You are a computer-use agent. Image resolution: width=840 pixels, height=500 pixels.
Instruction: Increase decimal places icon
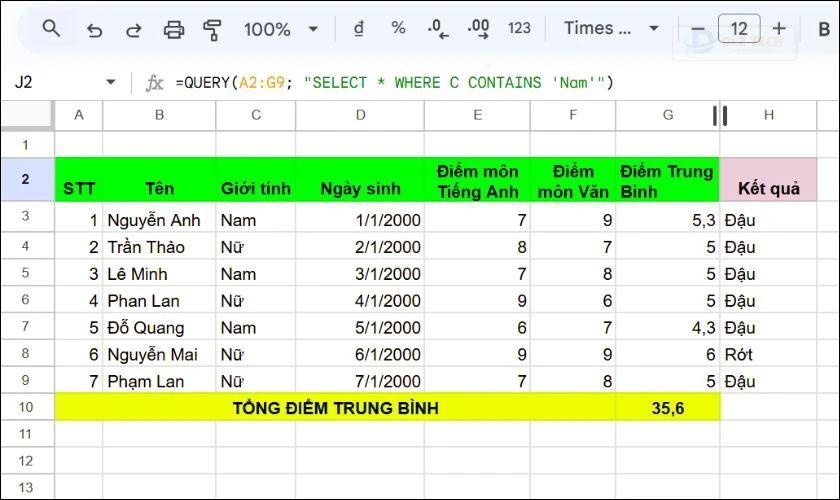tap(478, 29)
